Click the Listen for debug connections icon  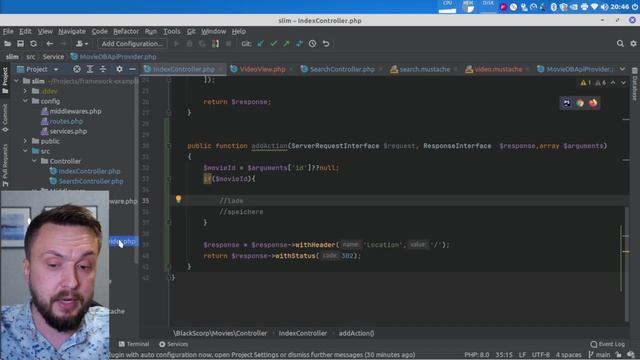216,44
